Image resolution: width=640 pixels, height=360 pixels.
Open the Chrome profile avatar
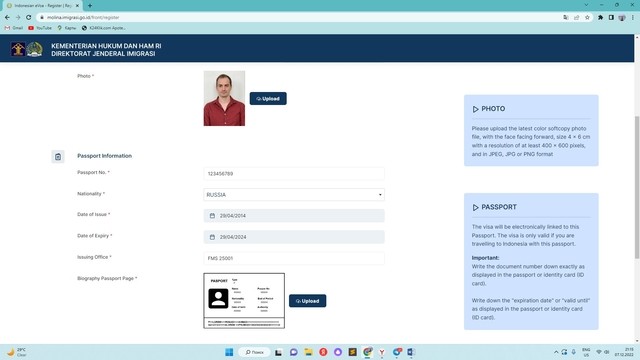622,18
